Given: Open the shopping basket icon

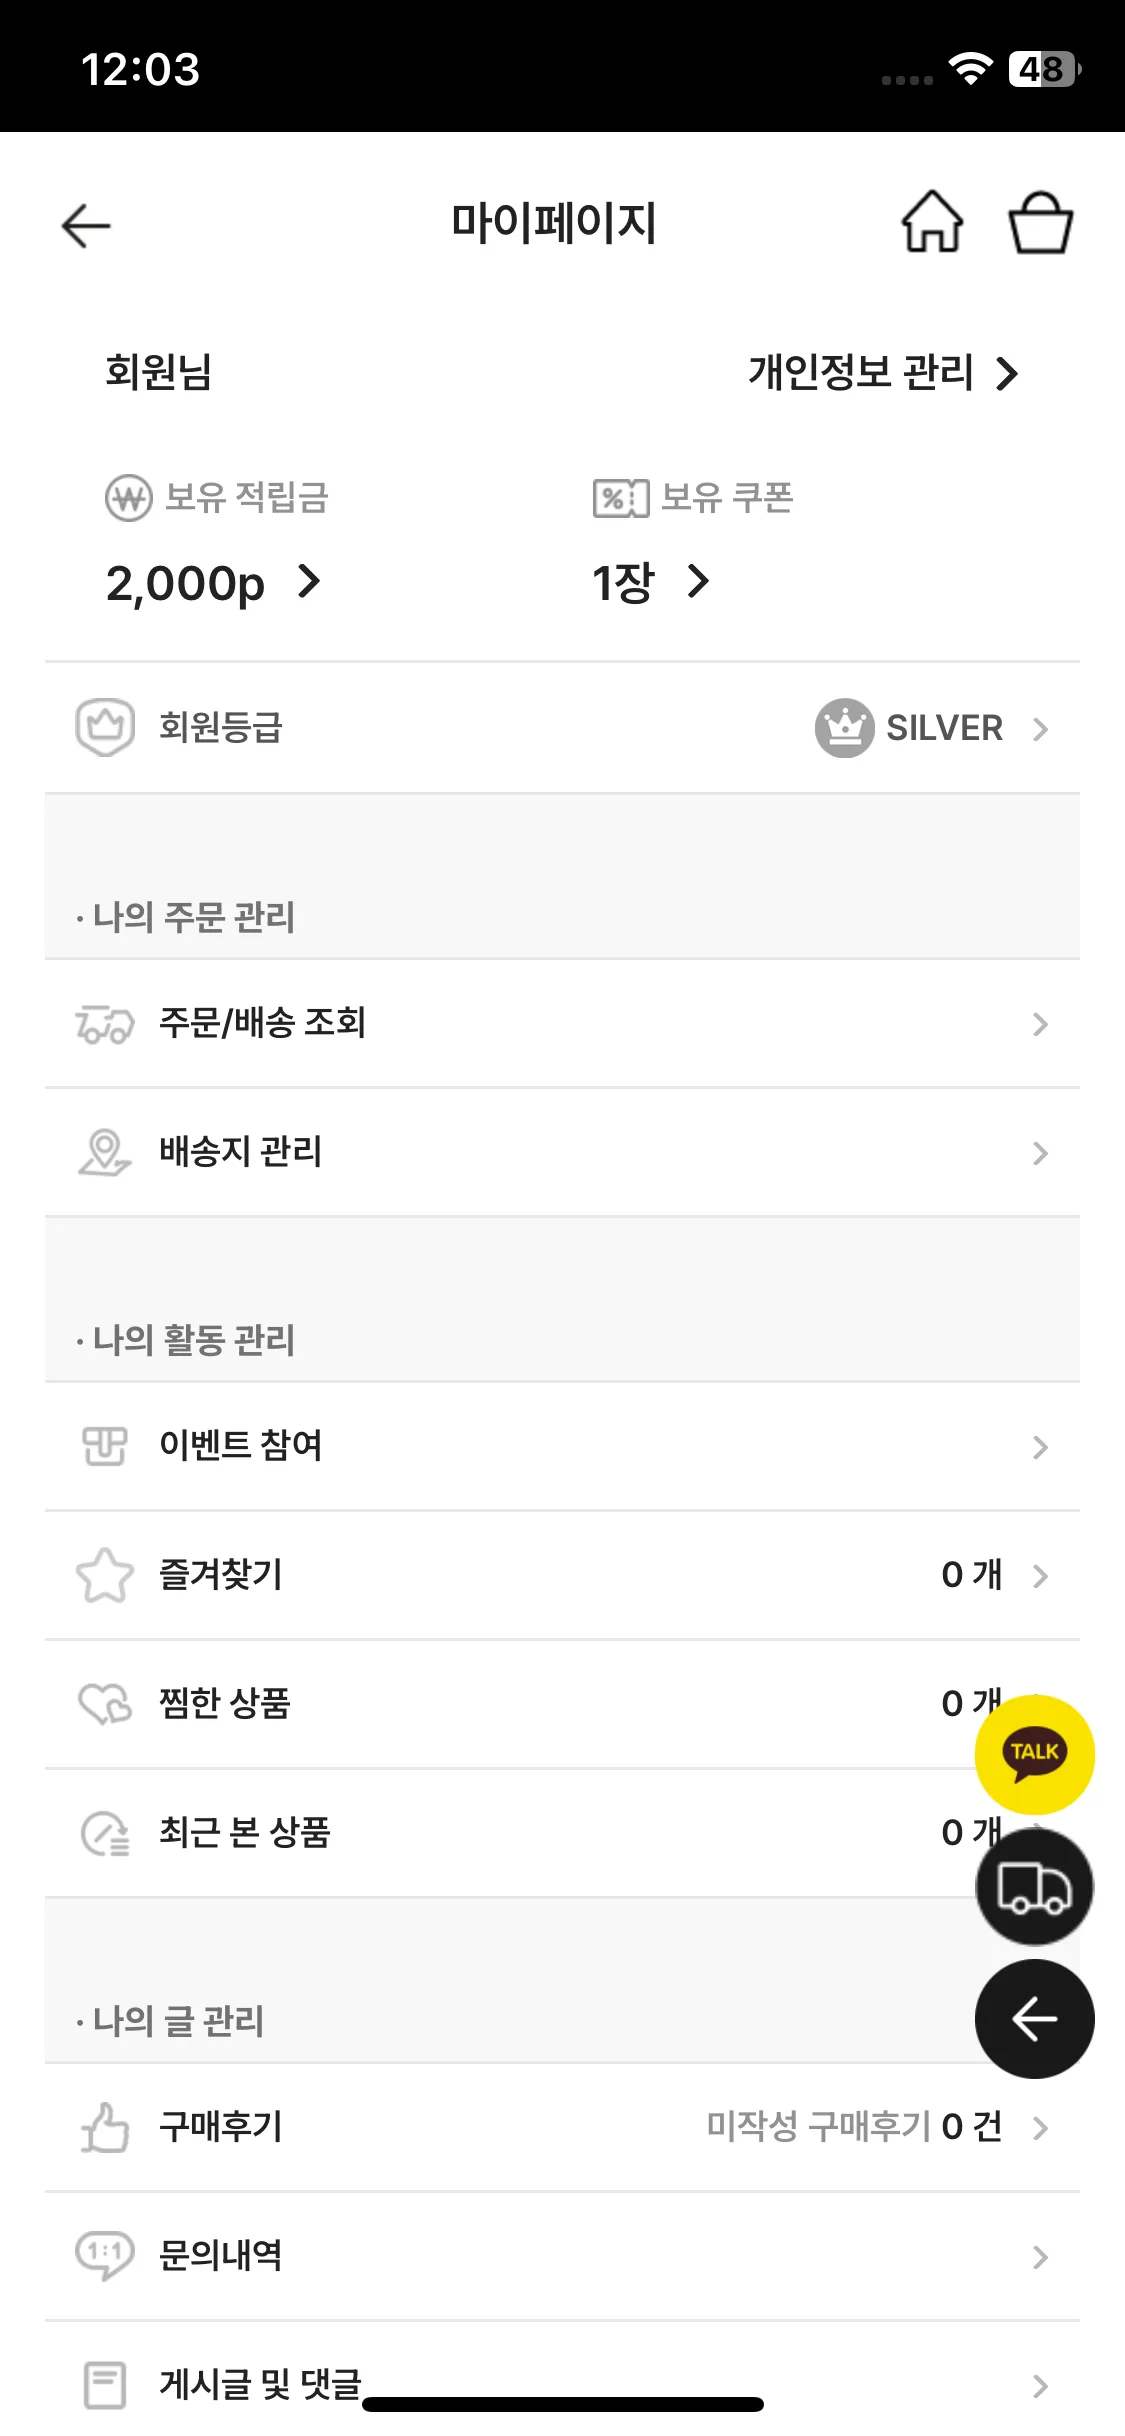Looking at the screenshot, I should [1040, 223].
